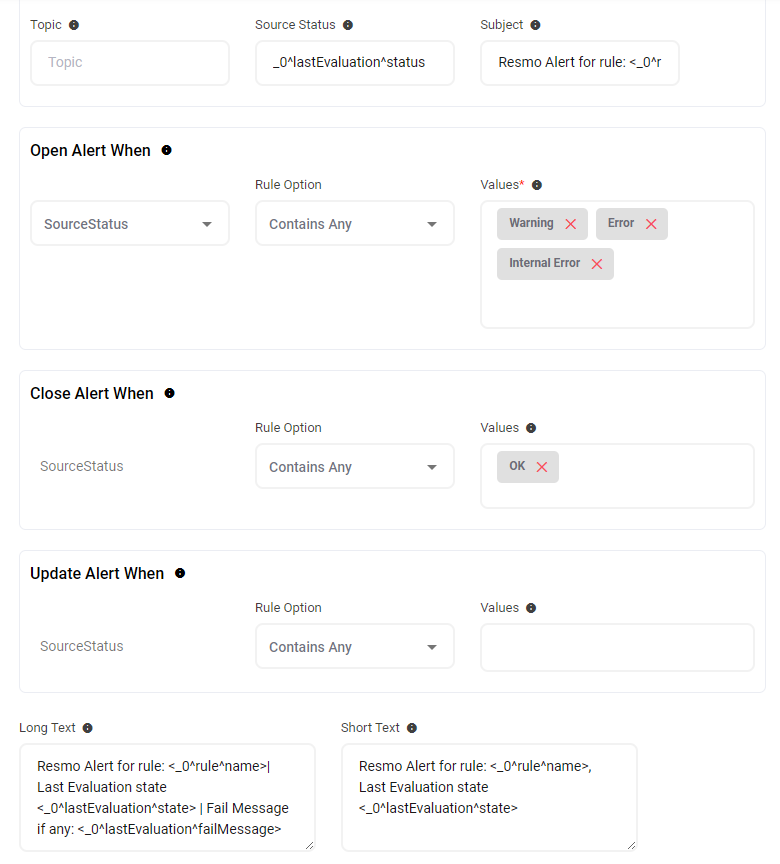
Task: Click the info icon next to Subject
Action: point(535,25)
